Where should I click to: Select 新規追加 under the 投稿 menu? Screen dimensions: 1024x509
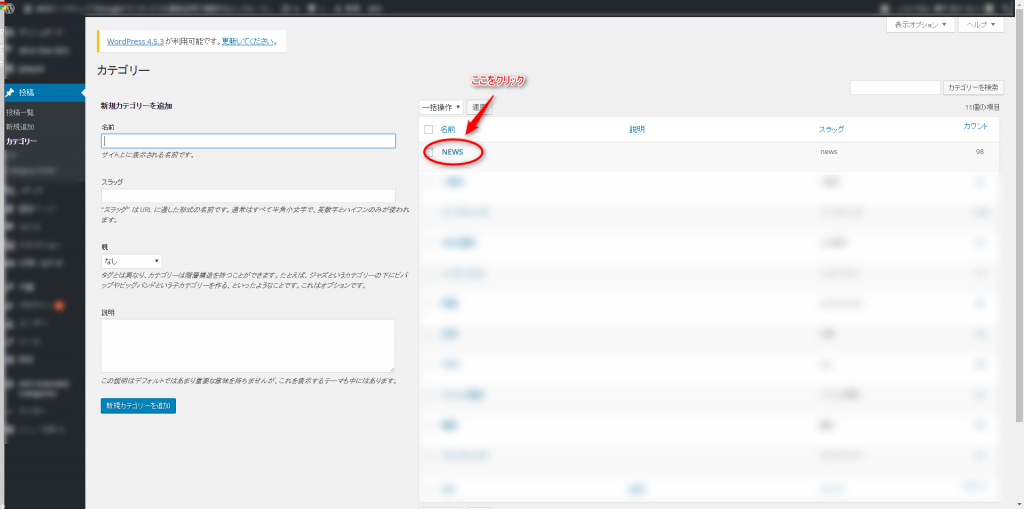pos(20,127)
